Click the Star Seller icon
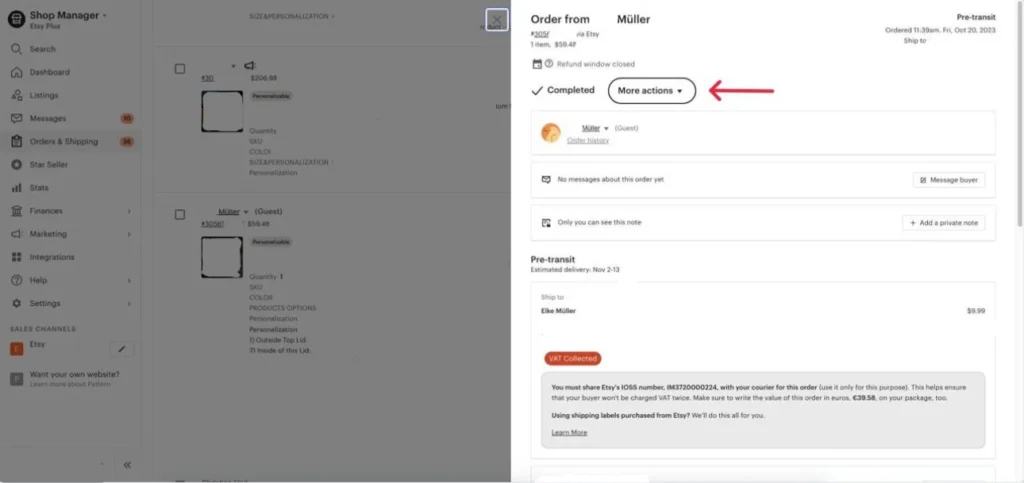The height and width of the screenshot is (483, 1024). pos(16,164)
